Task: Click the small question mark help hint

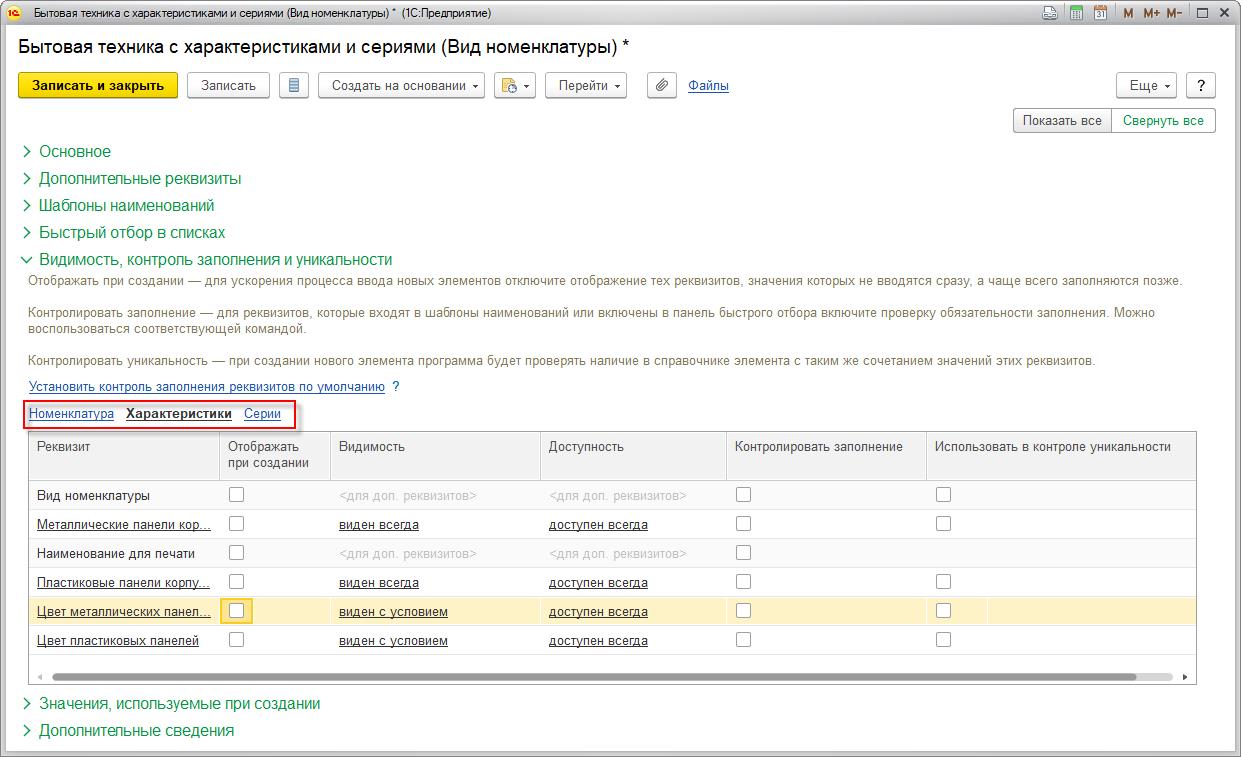Action: pyautogui.click(x=395, y=387)
